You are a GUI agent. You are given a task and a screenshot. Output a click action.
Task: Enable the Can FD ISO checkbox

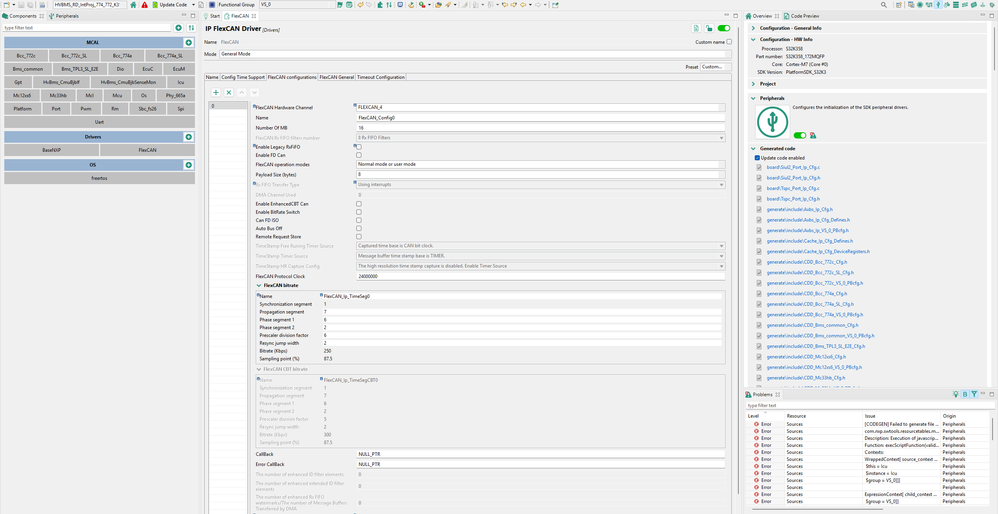point(359,220)
